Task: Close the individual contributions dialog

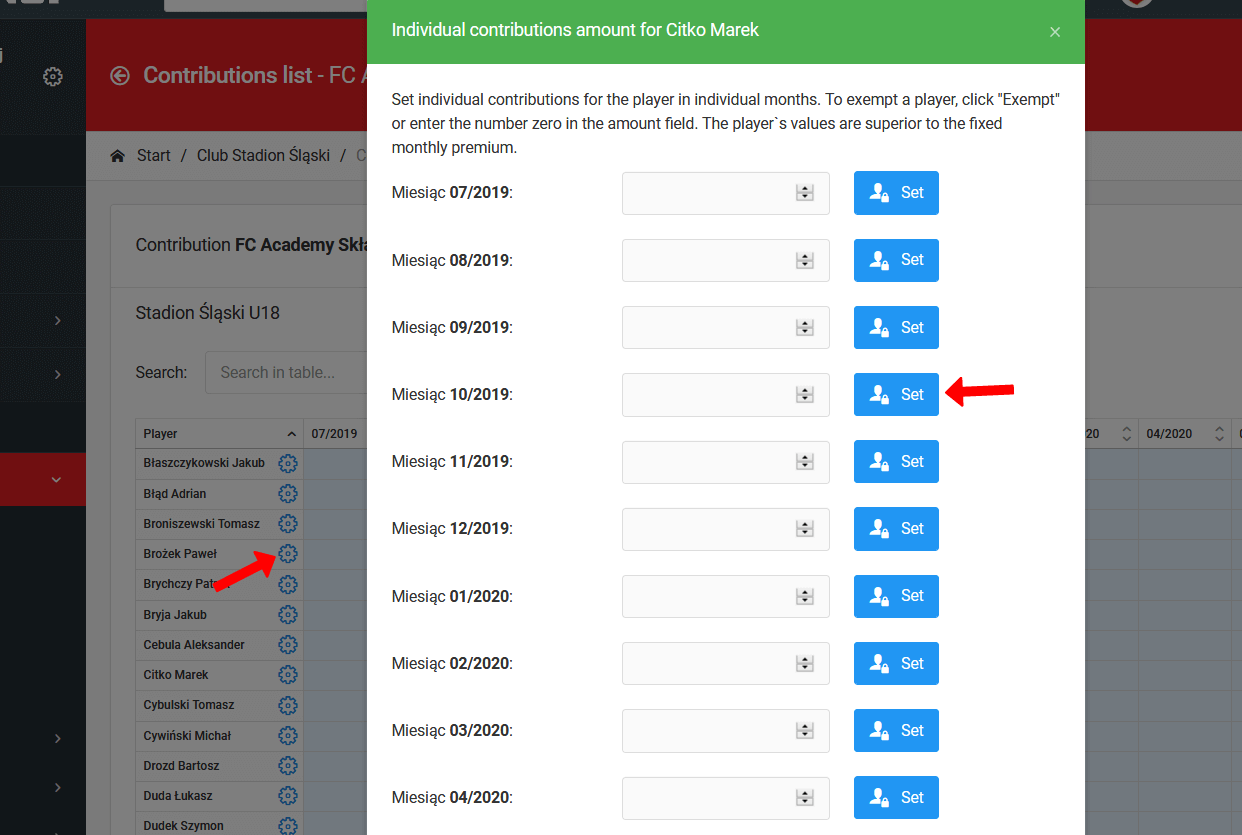Action: click(1054, 32)
